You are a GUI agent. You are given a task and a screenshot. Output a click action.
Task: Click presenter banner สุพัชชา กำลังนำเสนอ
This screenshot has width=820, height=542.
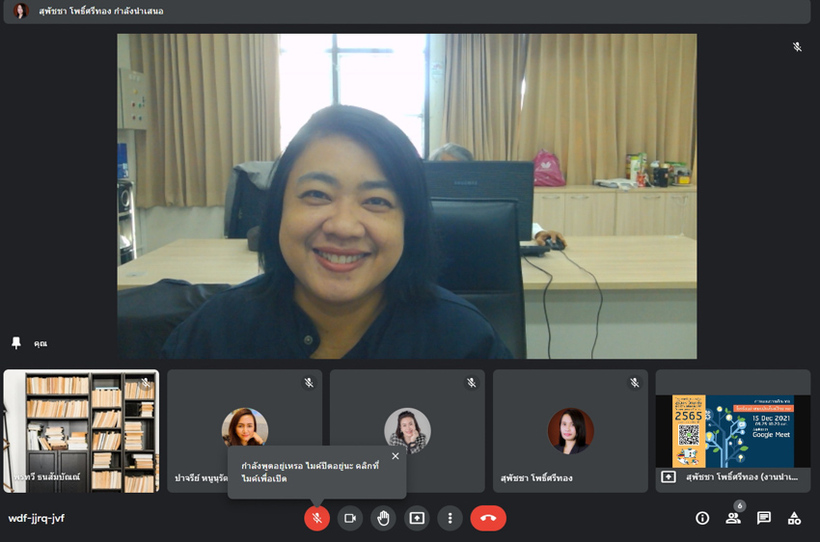[98, 11]
